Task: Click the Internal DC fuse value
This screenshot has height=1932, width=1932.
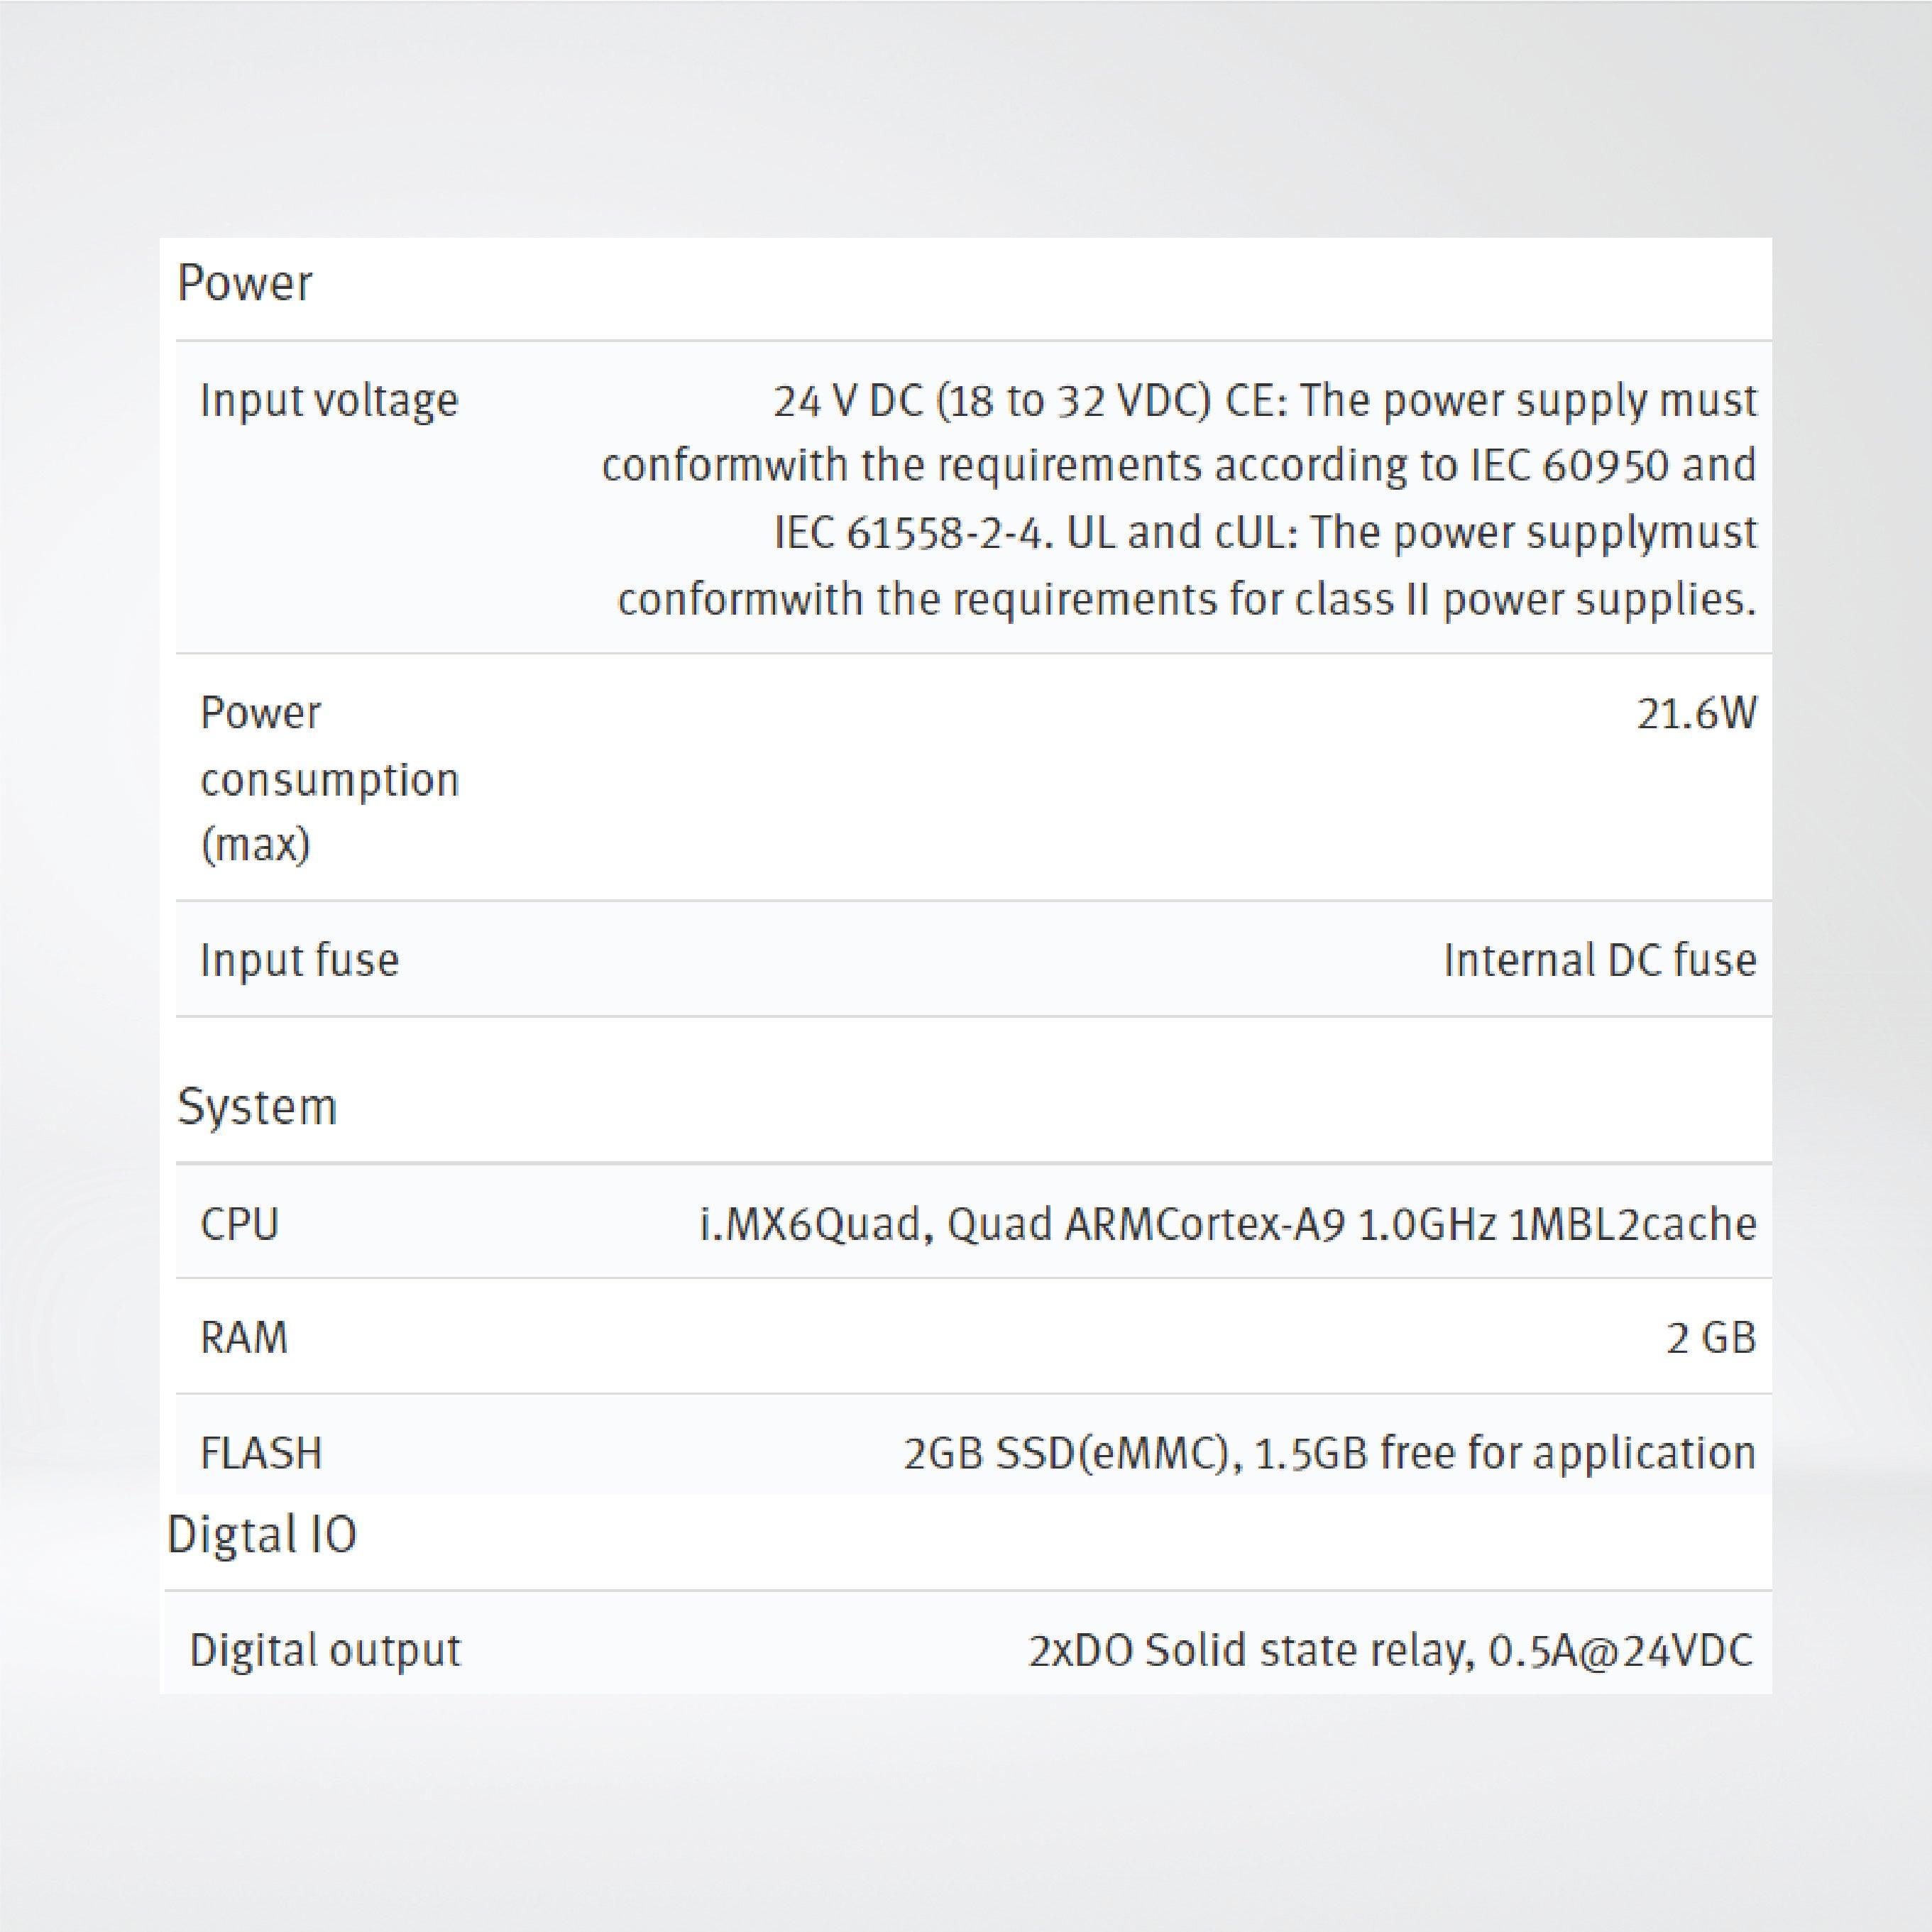Action: point(1599,960)
